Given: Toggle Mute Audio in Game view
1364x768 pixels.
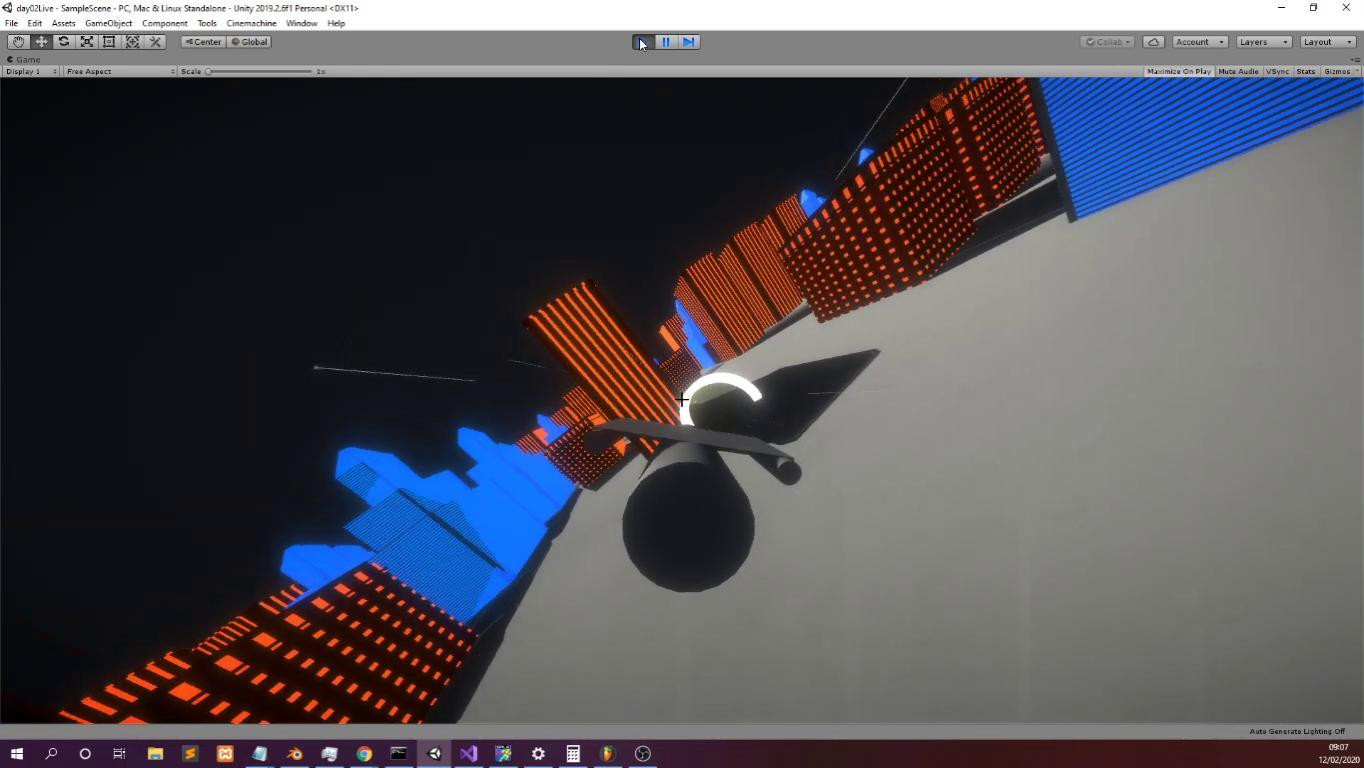Looking at the screenshot, I should point(1238,71).
